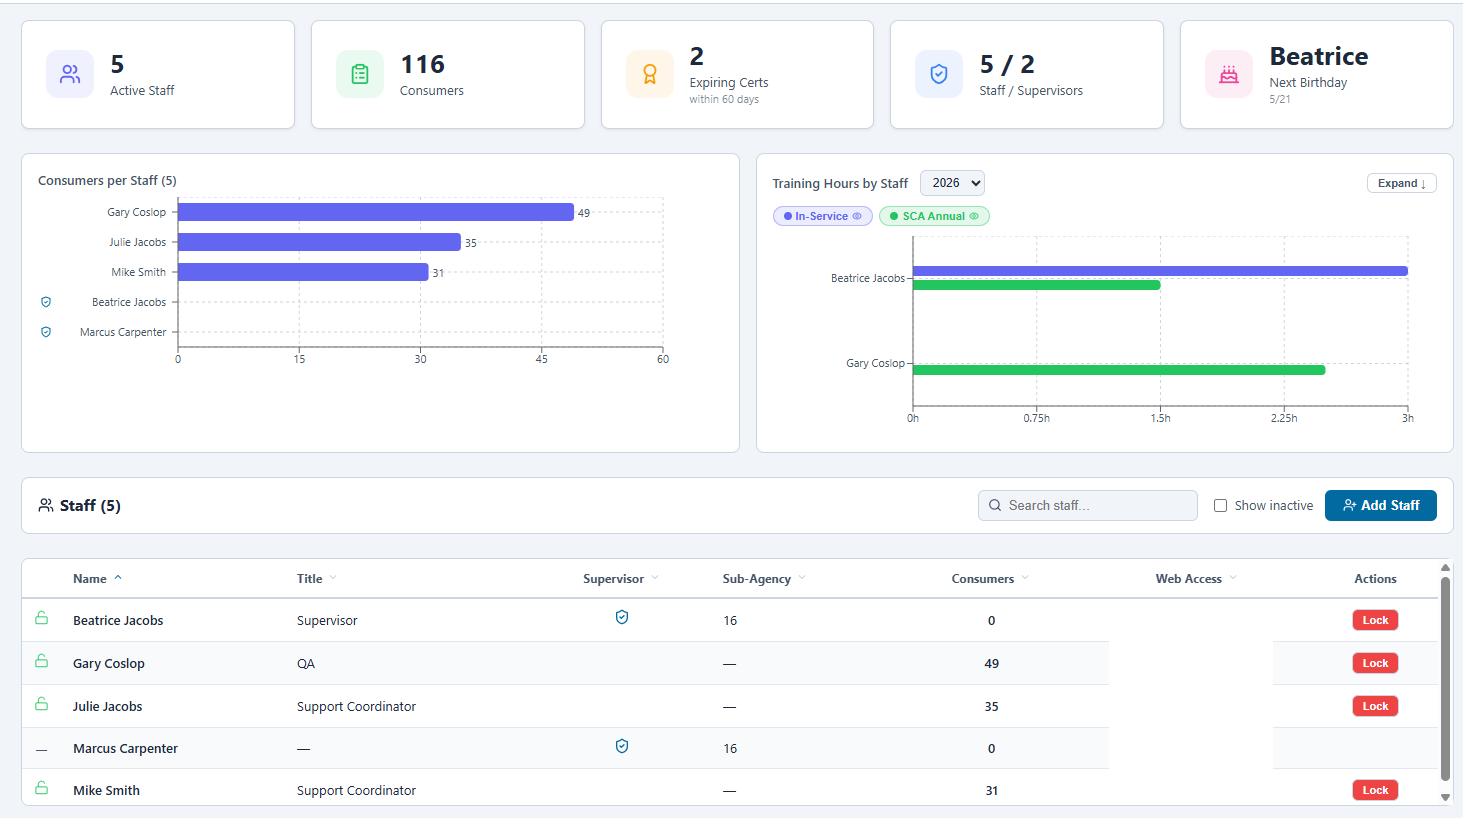Click Gary Coslop's 49 consumers bar

[375, 212]
